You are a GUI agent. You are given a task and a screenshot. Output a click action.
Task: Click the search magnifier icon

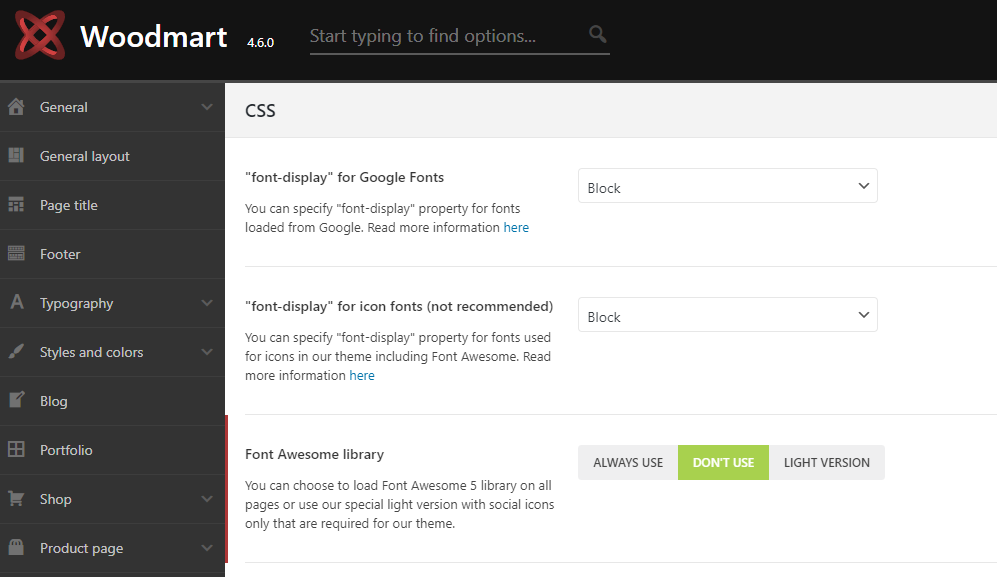coord(598,35)
